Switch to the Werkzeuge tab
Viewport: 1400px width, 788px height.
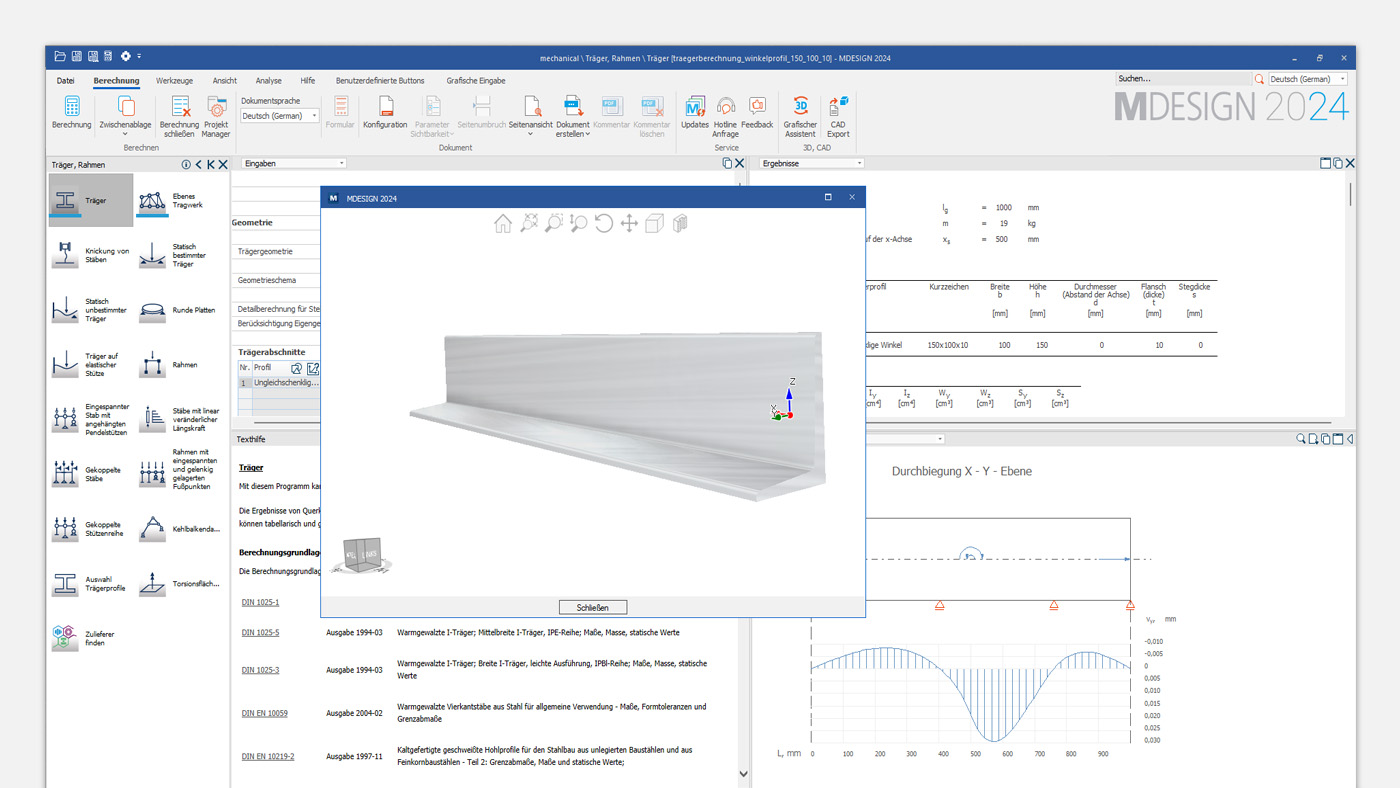click(x=174, y=81)
